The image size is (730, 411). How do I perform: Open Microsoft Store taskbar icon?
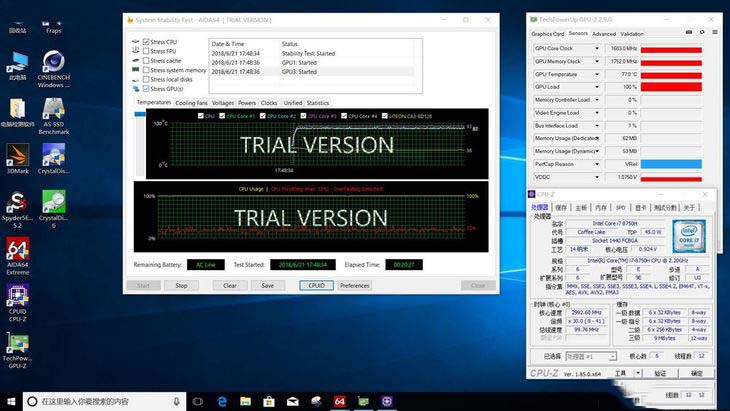tap(269, 401)
